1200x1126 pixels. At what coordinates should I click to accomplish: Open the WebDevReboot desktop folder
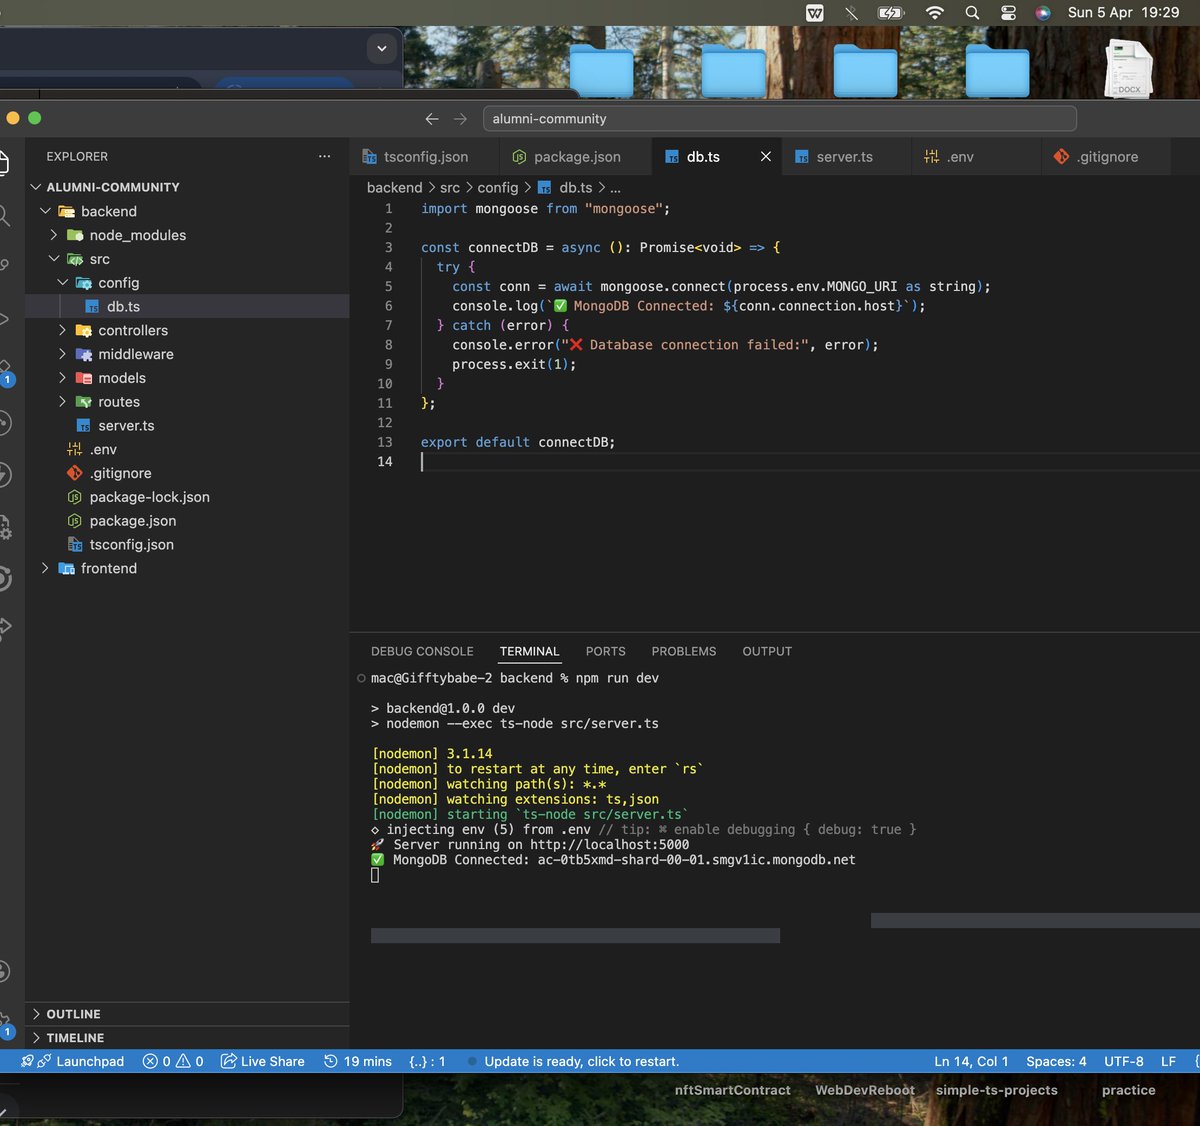point(865,1090)
